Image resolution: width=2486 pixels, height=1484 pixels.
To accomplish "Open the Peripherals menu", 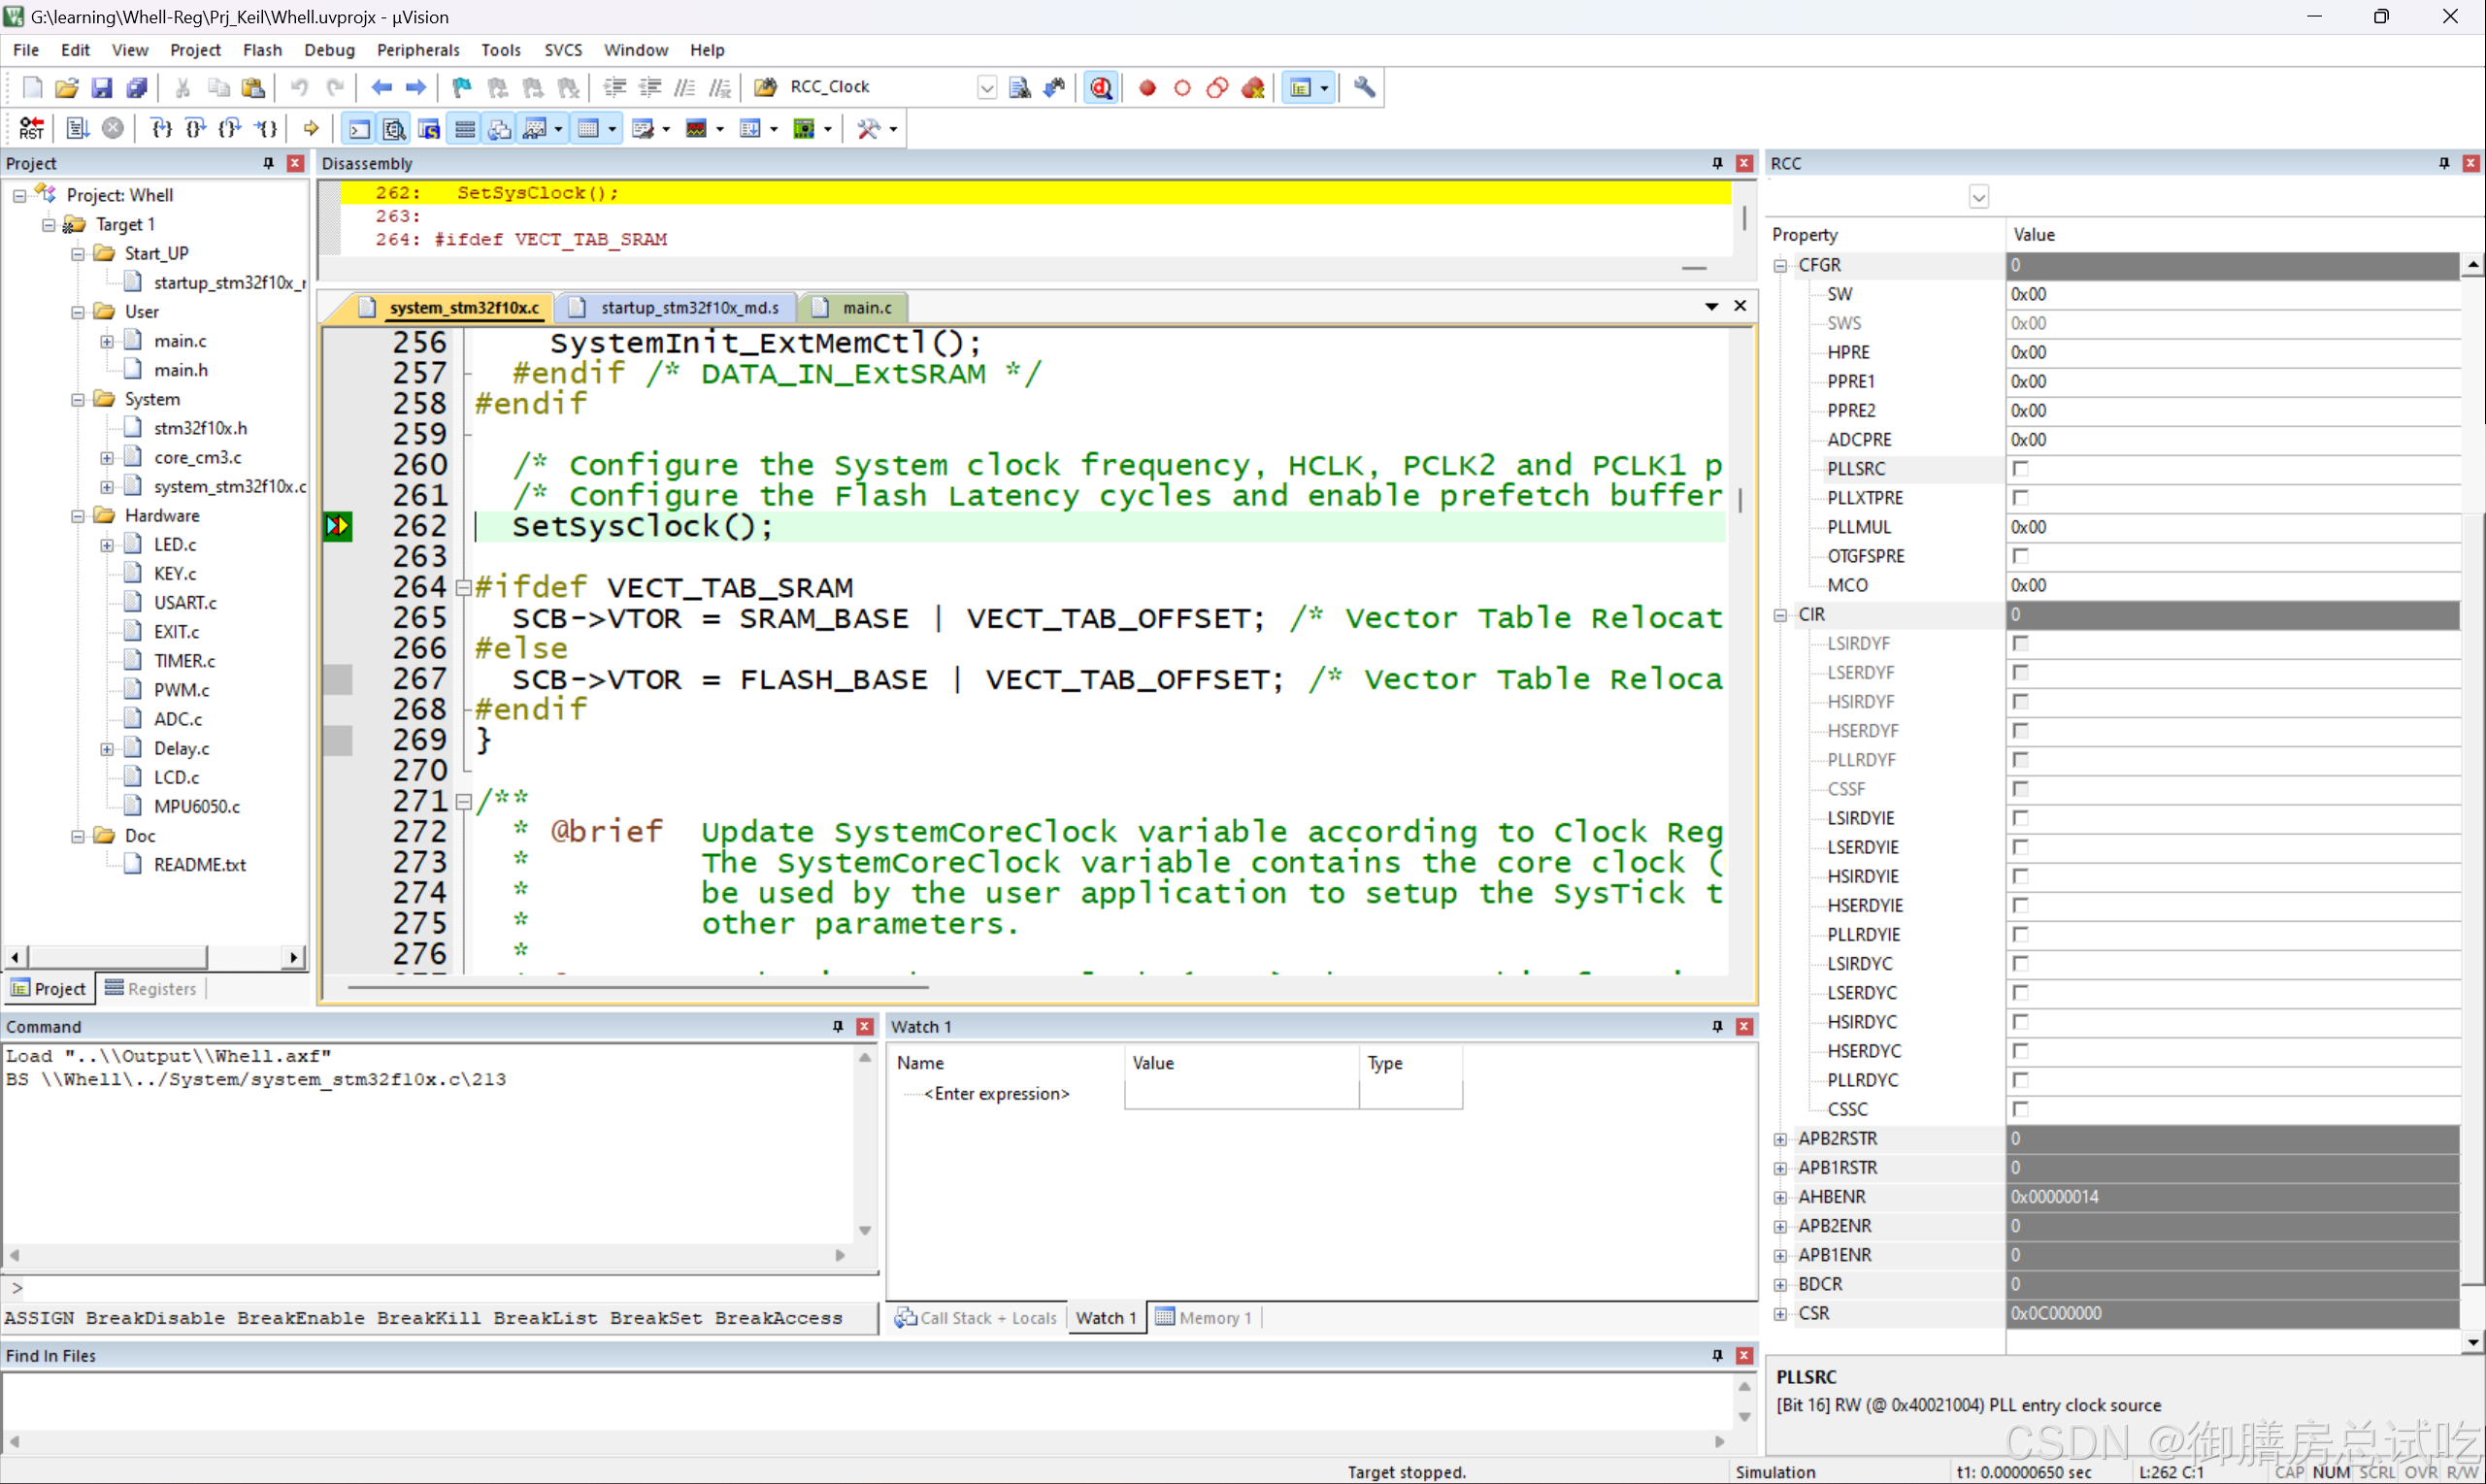I will (418, 50).
